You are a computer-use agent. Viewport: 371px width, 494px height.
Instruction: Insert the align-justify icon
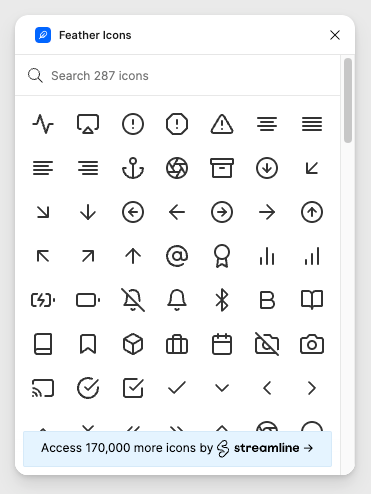click(x=312, y=124)
